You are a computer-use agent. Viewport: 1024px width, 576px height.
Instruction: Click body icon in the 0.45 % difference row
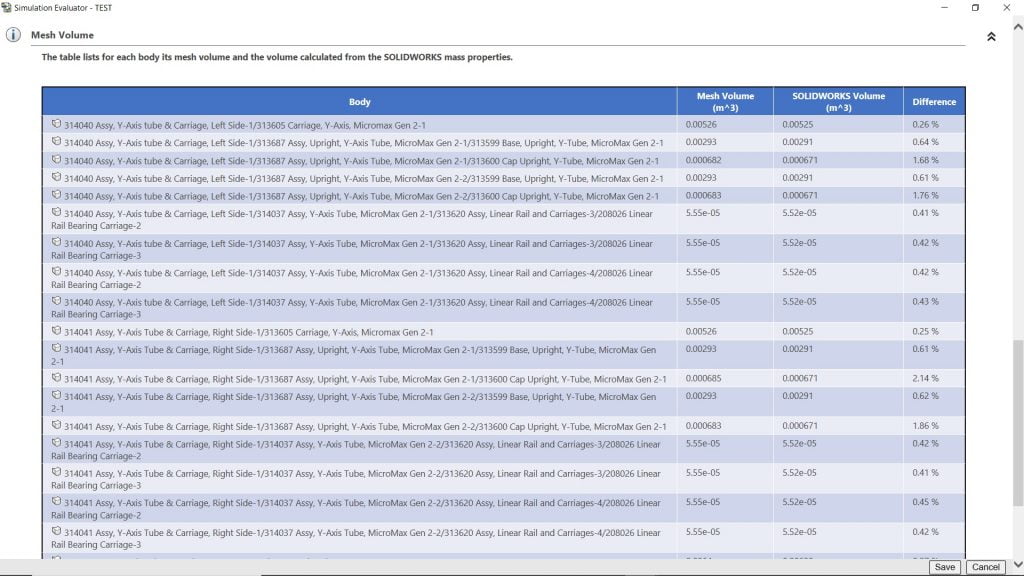point(56,502)
